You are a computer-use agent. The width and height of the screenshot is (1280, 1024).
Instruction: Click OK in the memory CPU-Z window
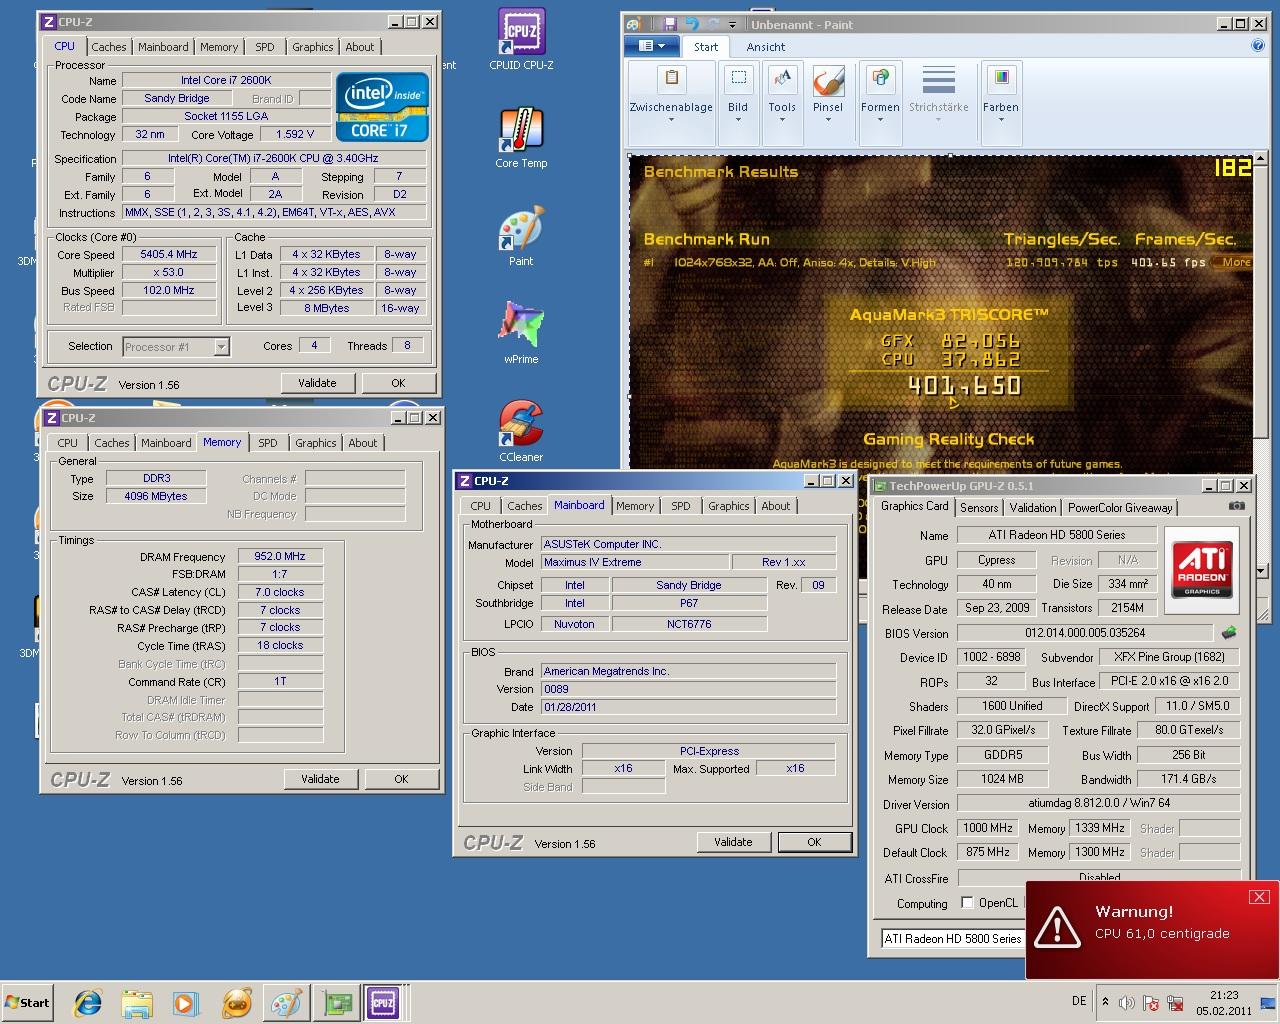(x=401, y=779)
